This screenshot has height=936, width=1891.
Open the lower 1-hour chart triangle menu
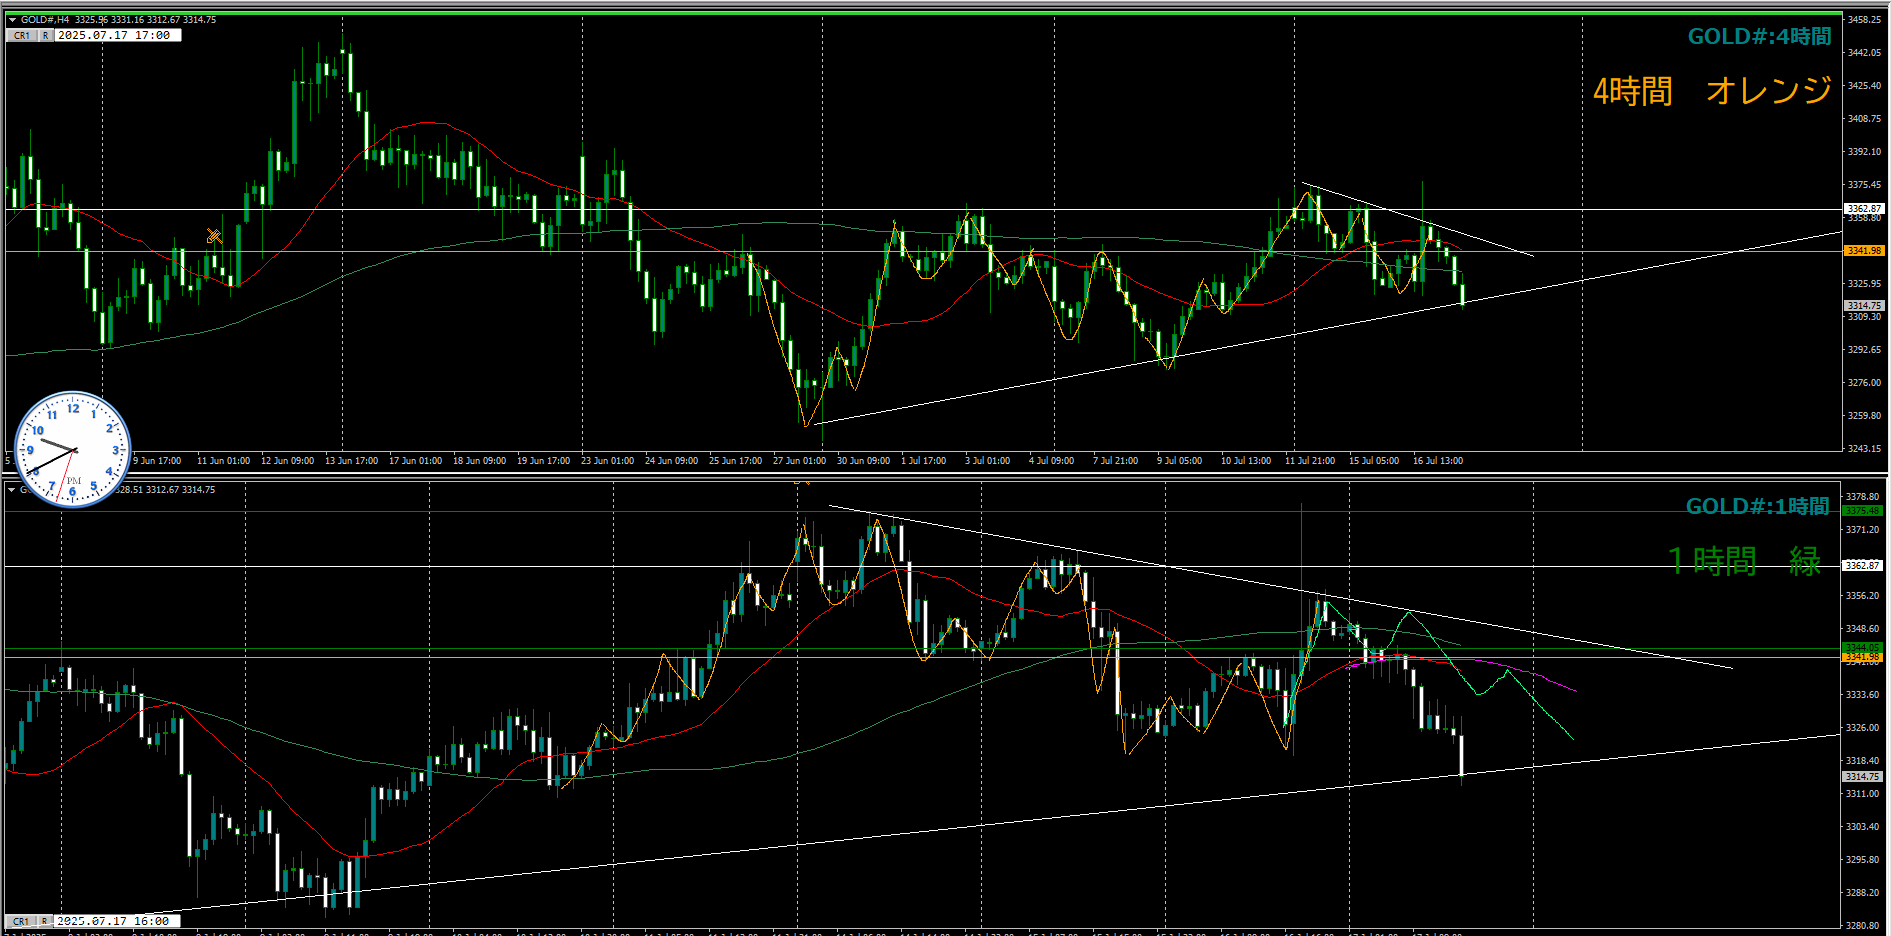12,490
